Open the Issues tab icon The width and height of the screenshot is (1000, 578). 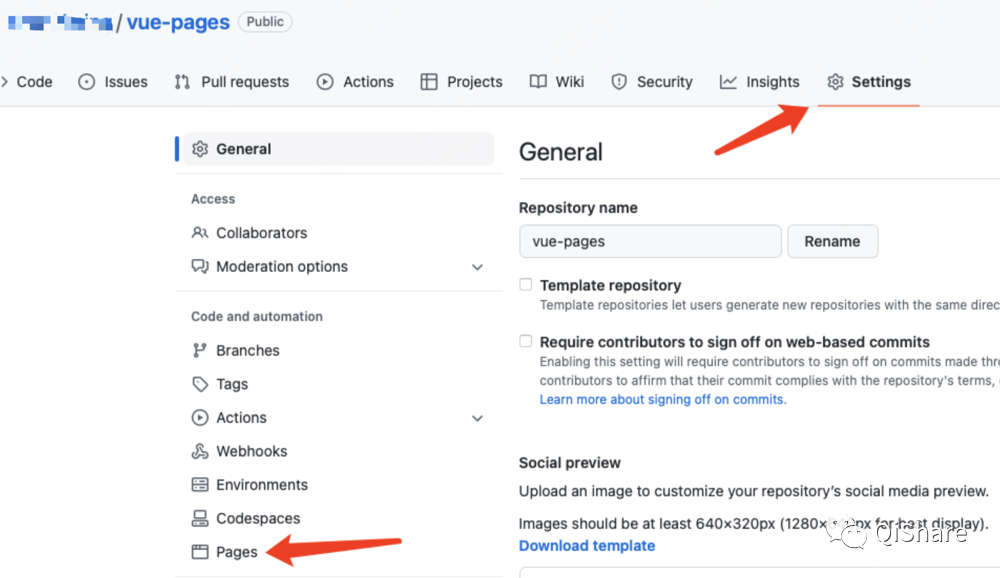click(x=87, y=82)
